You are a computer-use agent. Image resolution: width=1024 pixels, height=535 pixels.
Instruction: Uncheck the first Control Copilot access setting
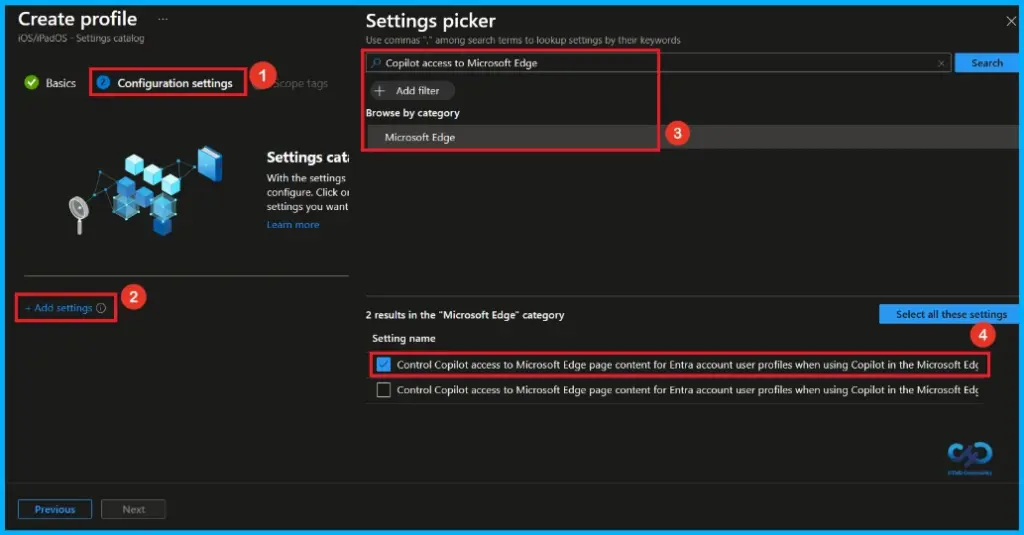383,365
